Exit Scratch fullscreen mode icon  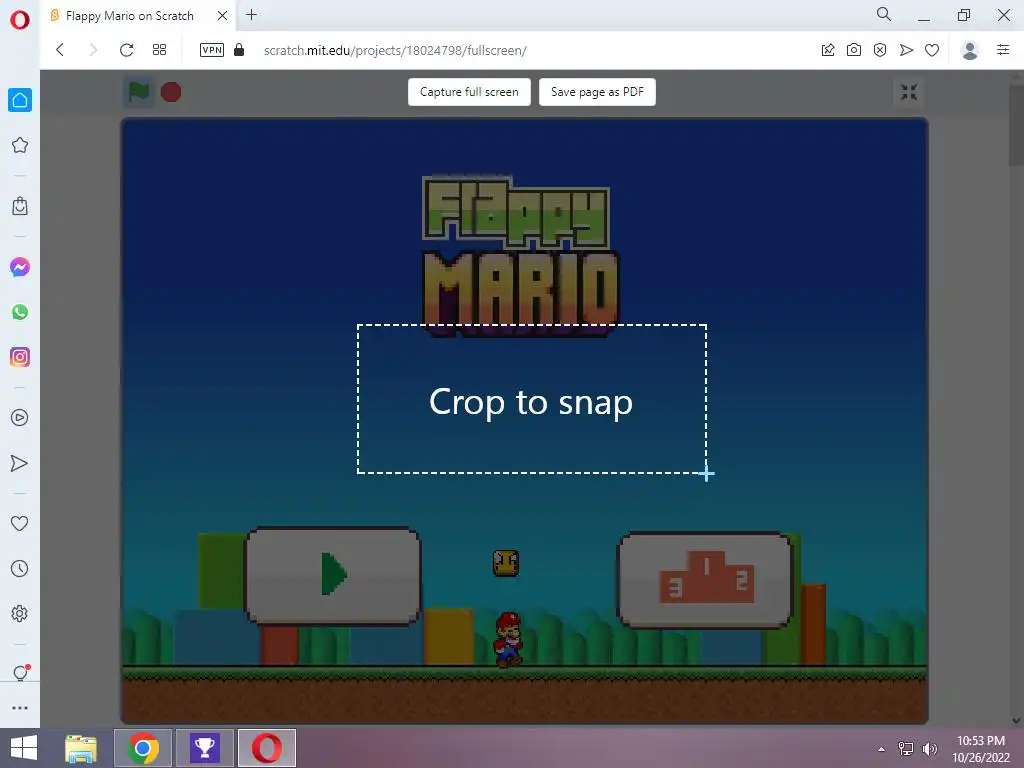909,92
